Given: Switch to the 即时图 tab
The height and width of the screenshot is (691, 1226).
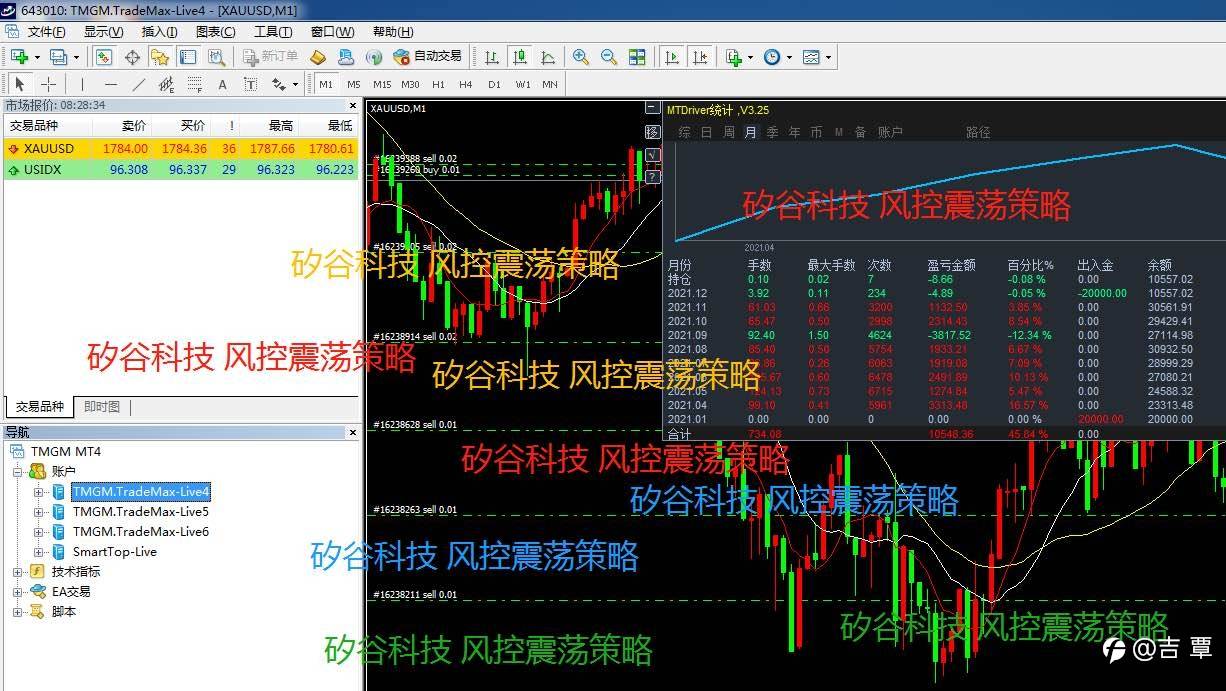Looking at the screenshot, I should [102, 407].
